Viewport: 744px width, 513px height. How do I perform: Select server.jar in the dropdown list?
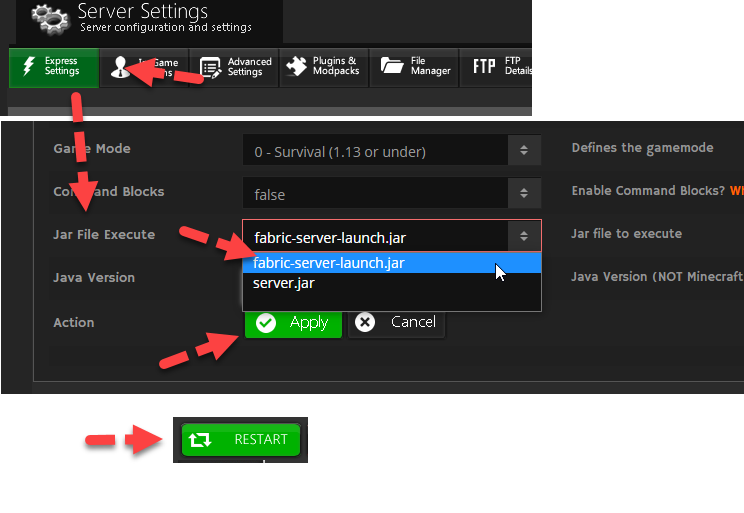[392, 283]
